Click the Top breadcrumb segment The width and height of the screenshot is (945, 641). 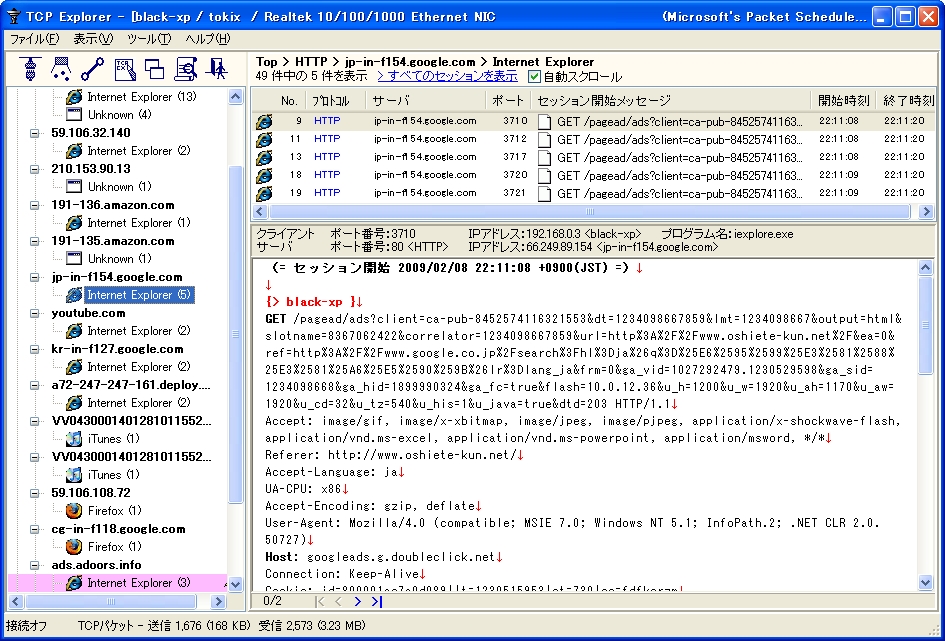pyautogui.click(x=266, y=61)
